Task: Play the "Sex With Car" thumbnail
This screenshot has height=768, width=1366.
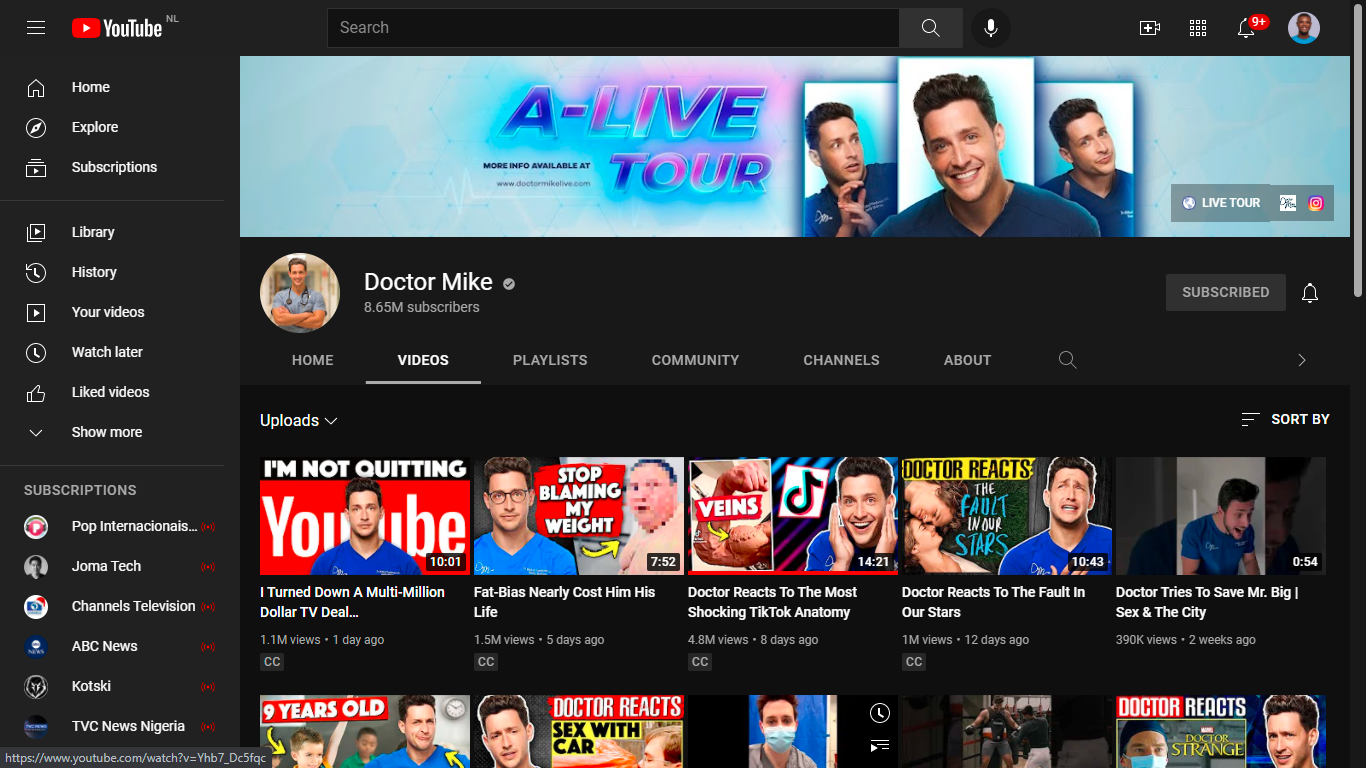Action: point(579,731)
